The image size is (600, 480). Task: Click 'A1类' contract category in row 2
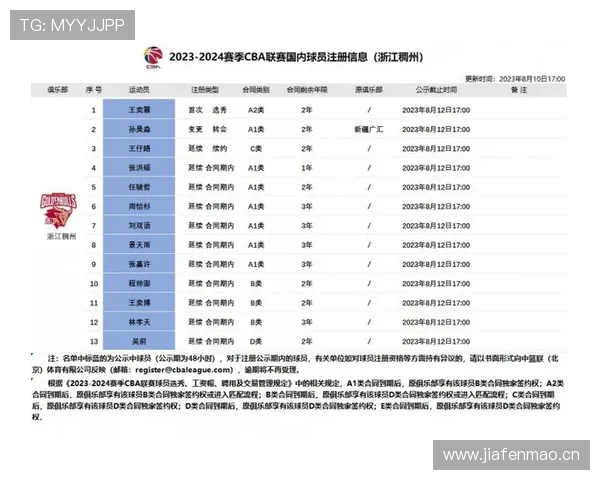[256, 129]
